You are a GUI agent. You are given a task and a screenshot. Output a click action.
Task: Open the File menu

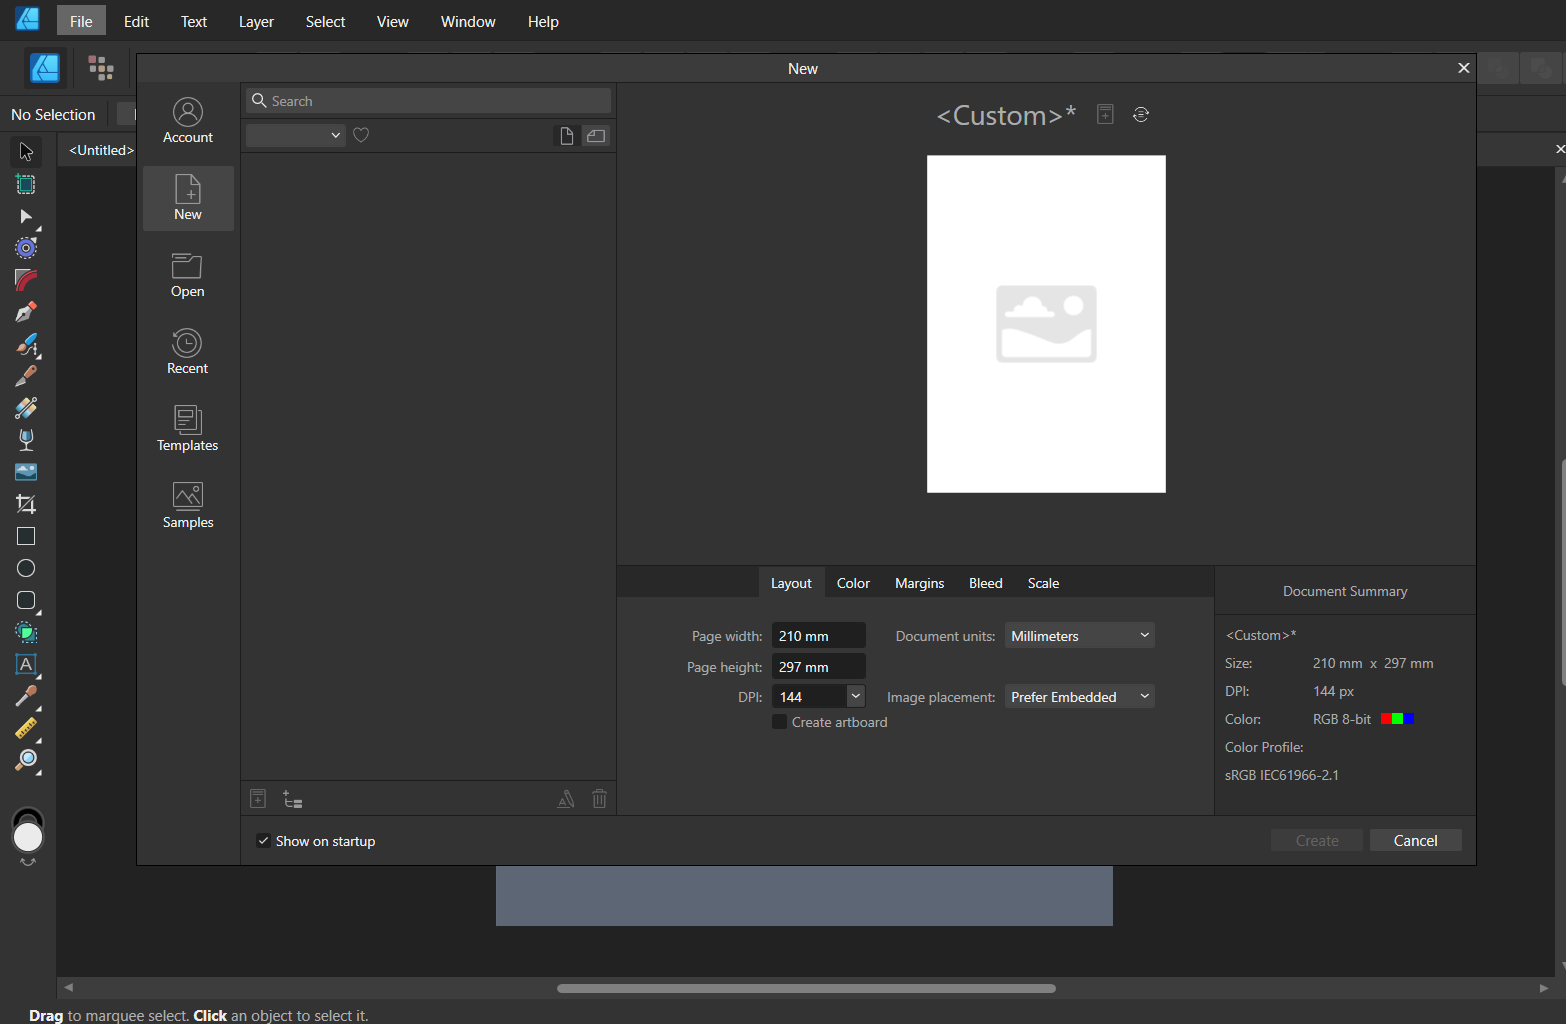81,21
